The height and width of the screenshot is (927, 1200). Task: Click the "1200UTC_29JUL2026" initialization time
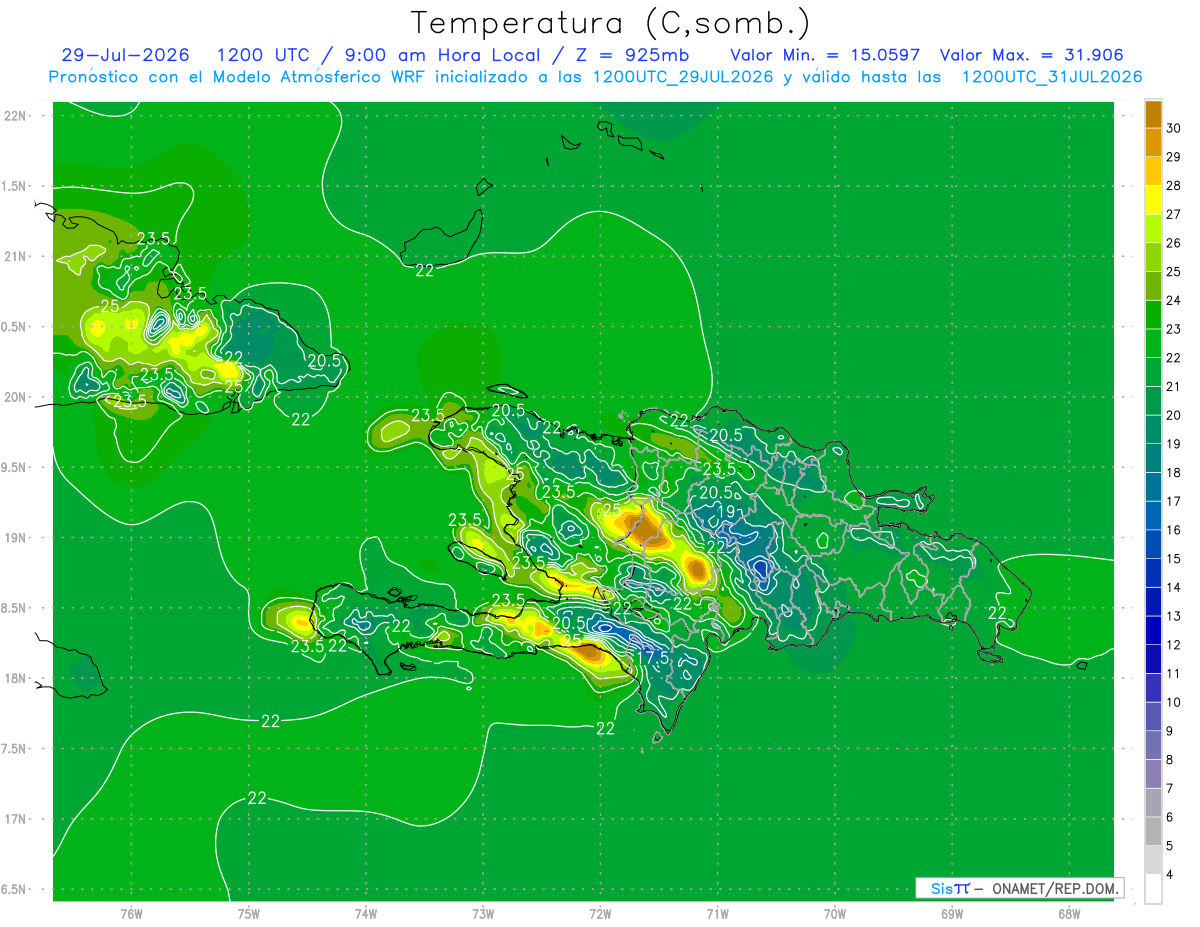coord(684,76)
